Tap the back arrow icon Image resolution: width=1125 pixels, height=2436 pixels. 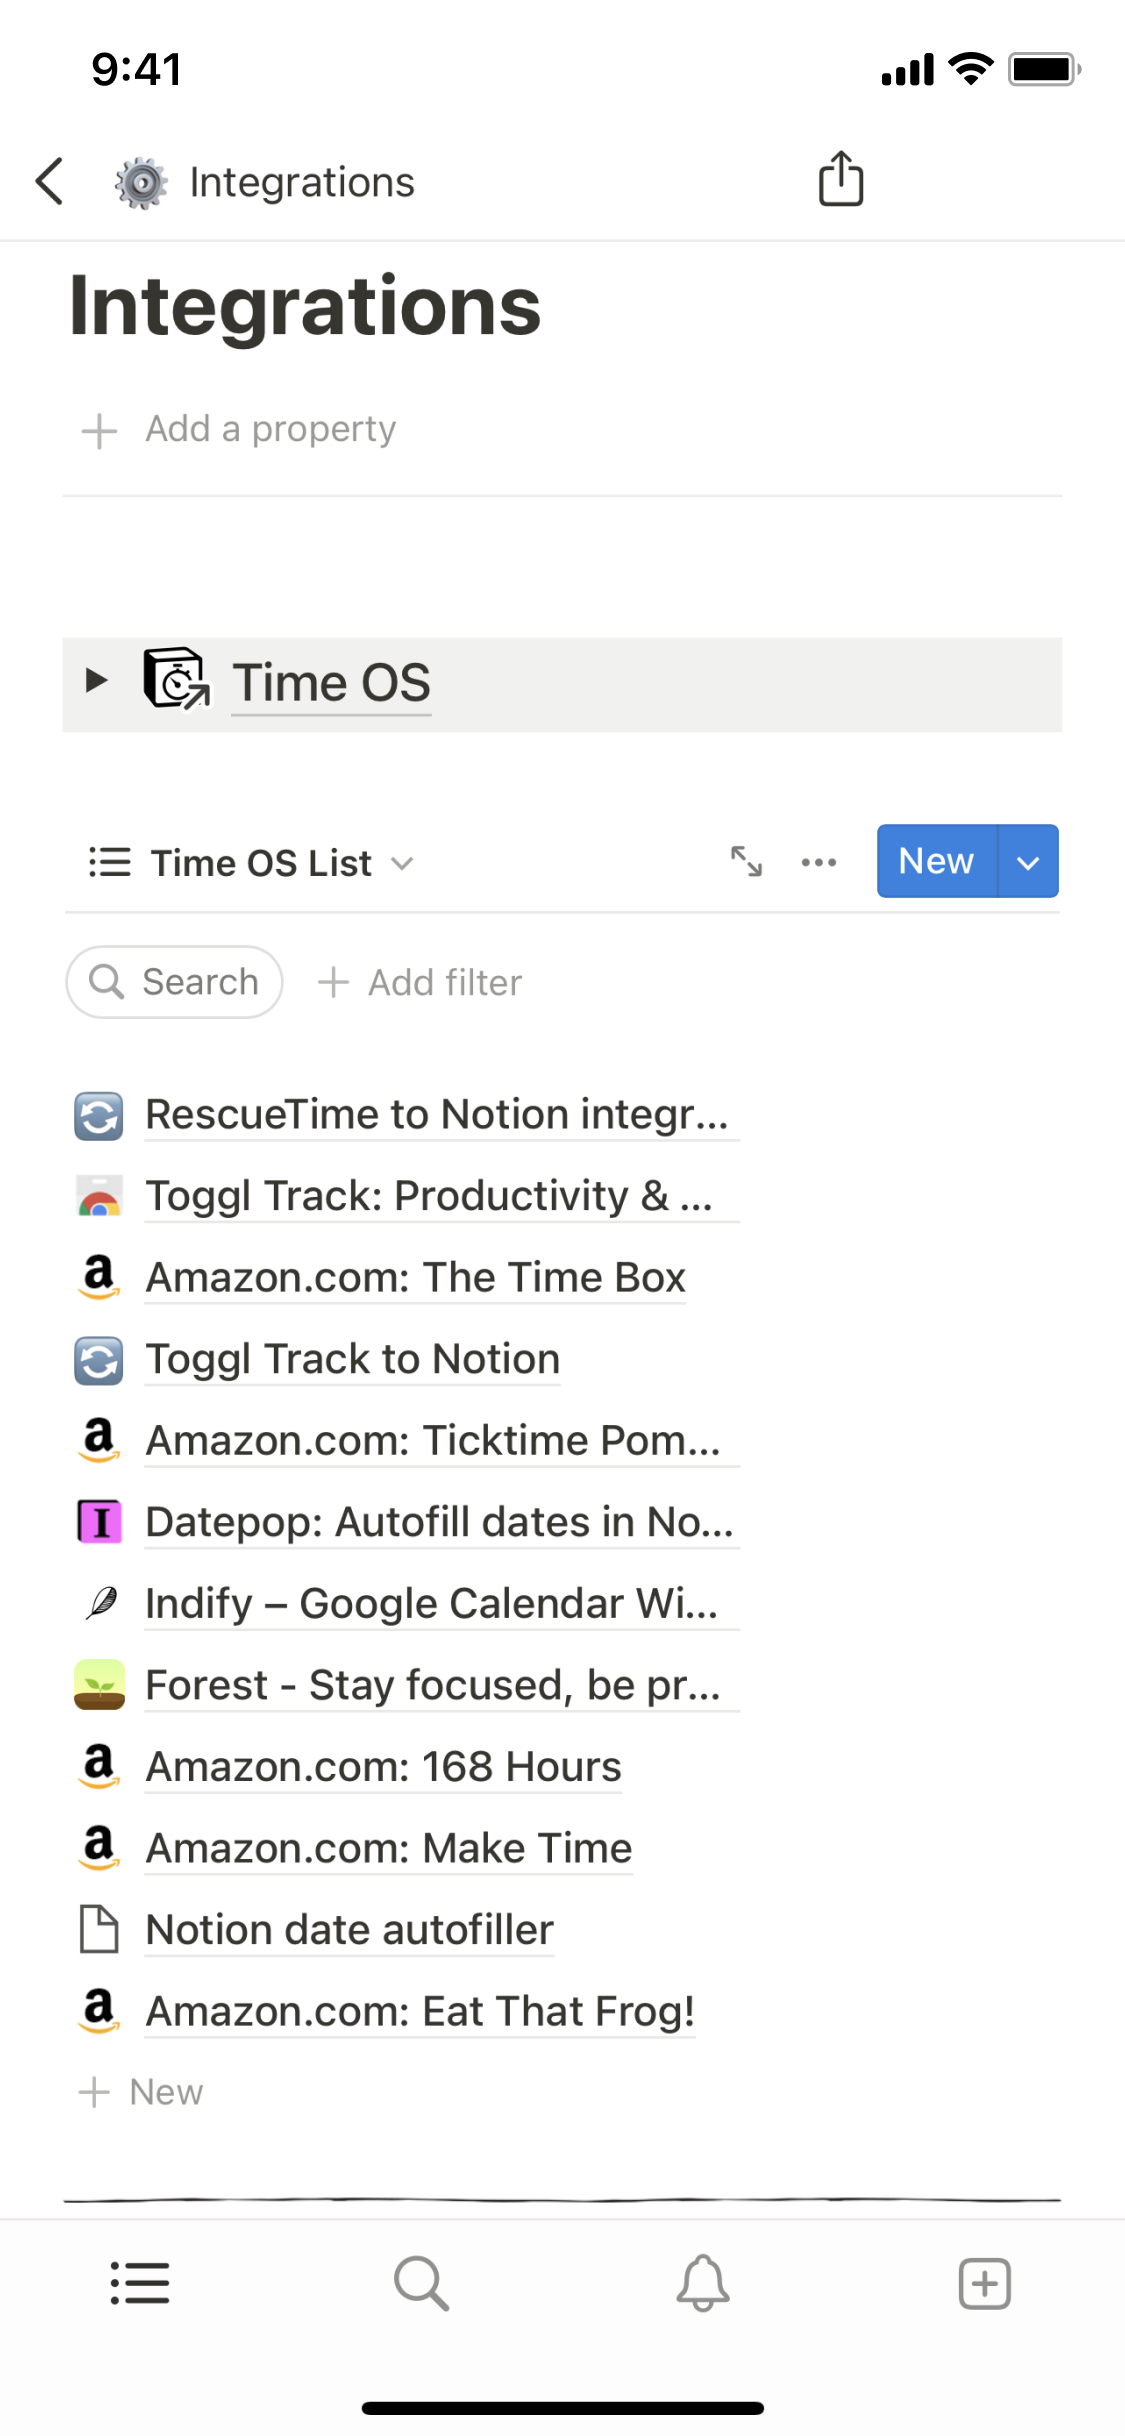click(50, 182)
